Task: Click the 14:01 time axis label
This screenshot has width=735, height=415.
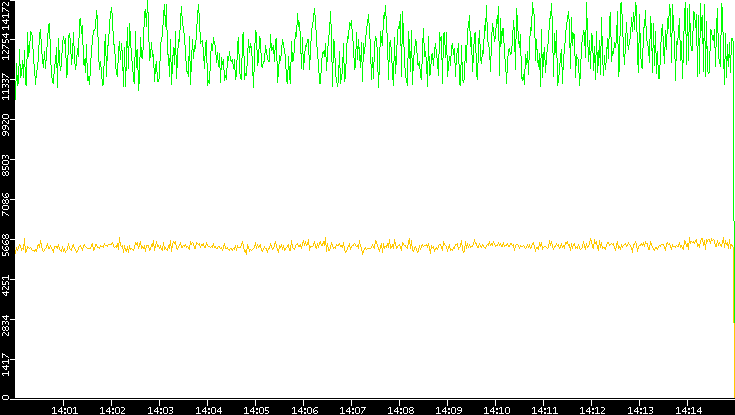Action: (64, 411)
